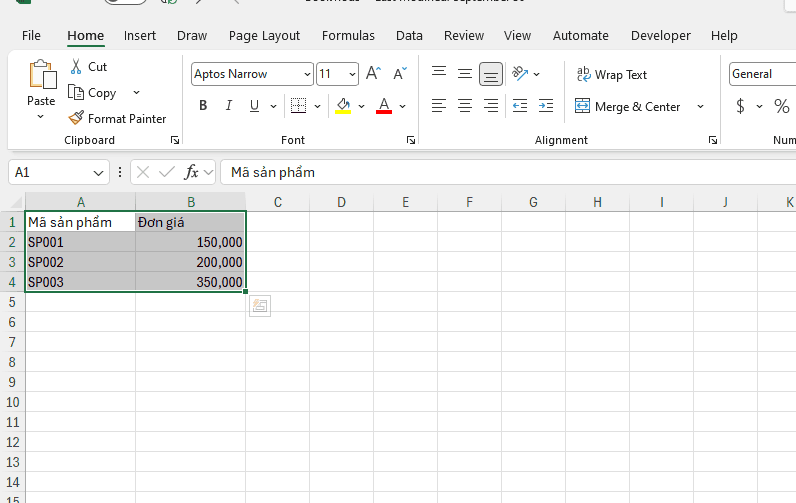The image size is (796, 503).
Task: Toggle bottom align
Action: pos(490,74)
